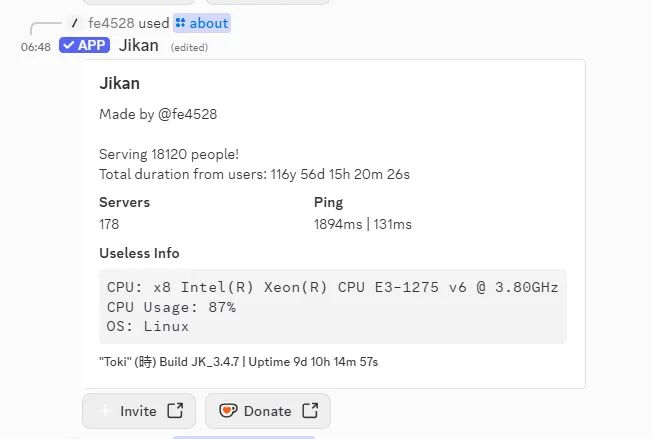
Task: Click the Jikan embed title
Action: point(119,83)
